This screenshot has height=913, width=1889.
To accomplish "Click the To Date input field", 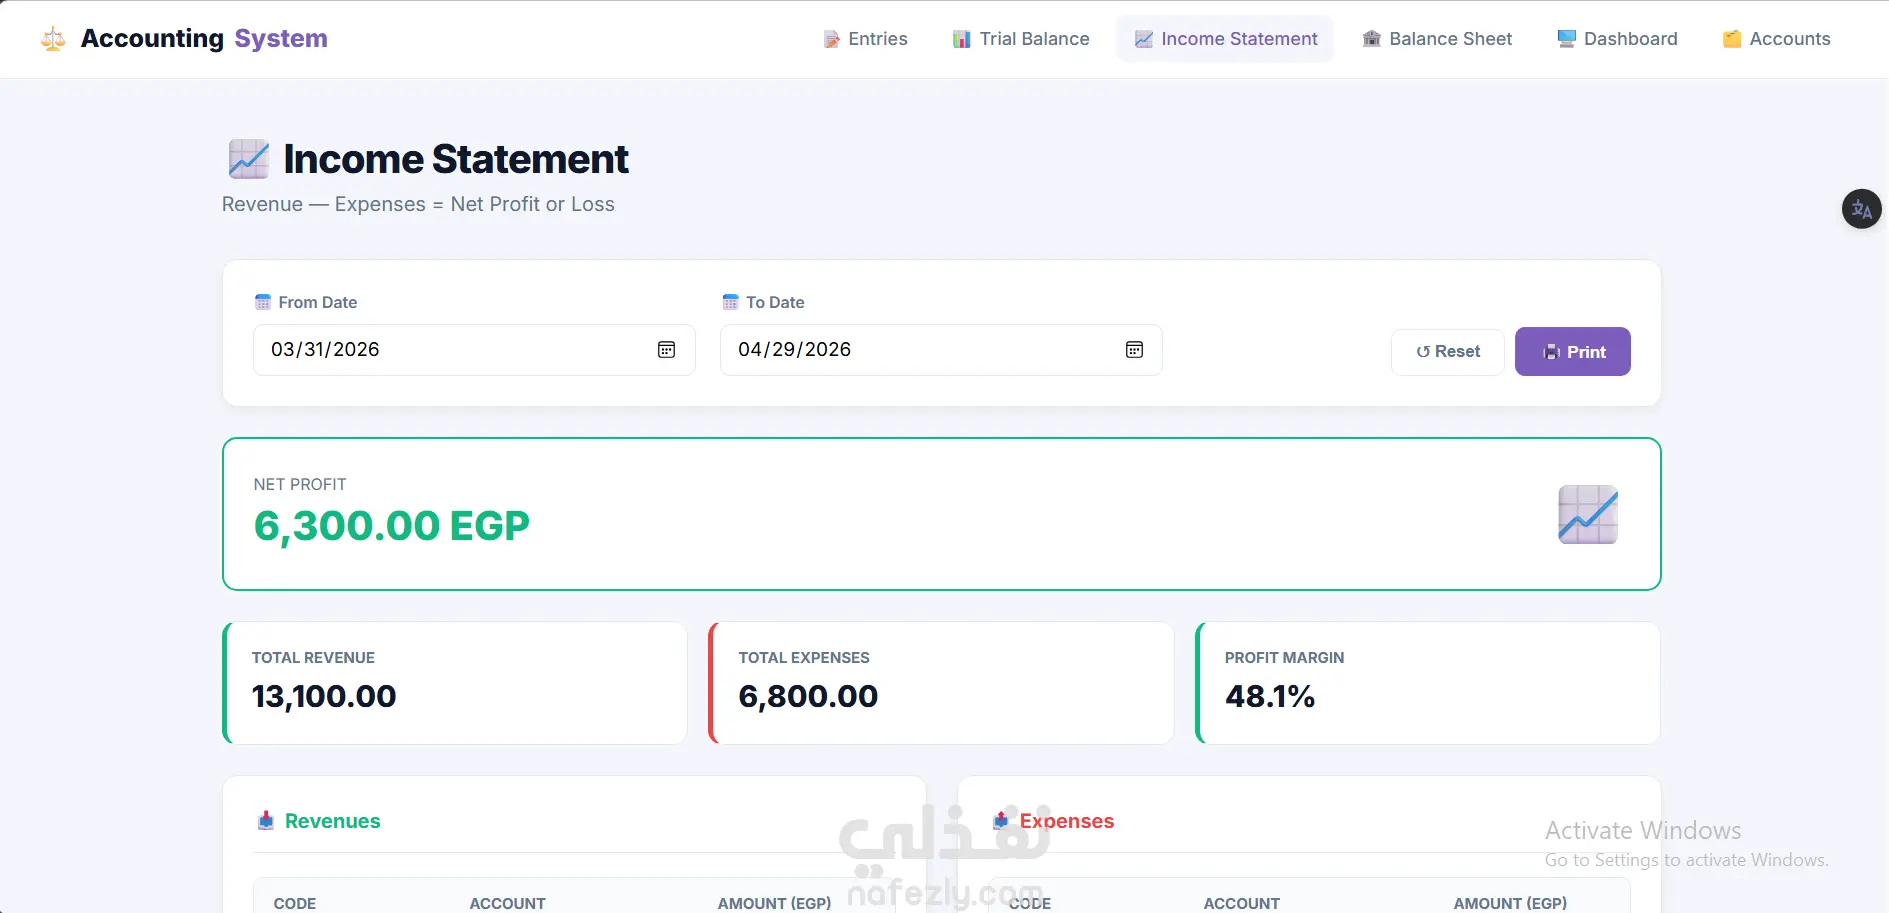I will 941,350.
